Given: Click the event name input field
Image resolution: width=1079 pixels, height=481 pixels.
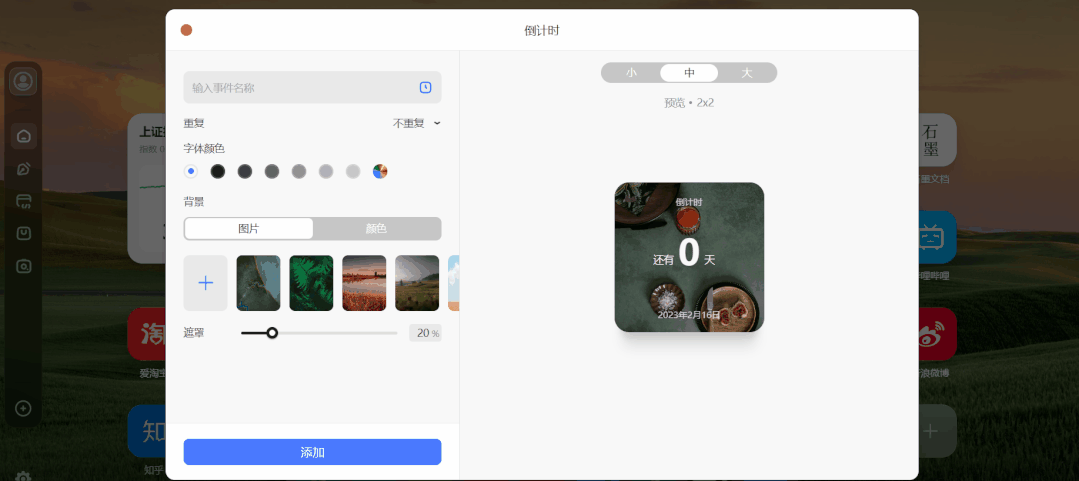Looking at the screenshot, I should (x=312, y=87).
